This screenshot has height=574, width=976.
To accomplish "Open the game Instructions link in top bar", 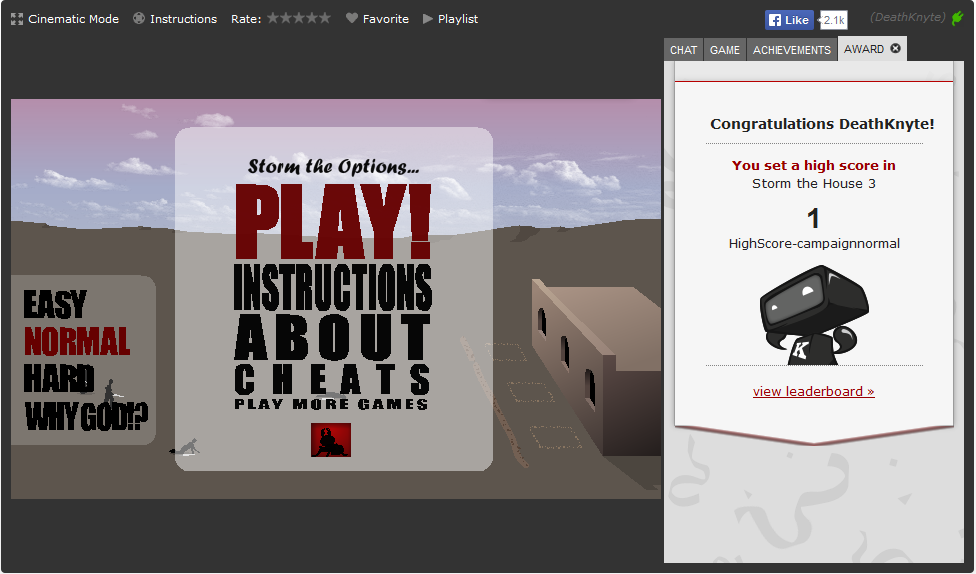I will point(175,19).
